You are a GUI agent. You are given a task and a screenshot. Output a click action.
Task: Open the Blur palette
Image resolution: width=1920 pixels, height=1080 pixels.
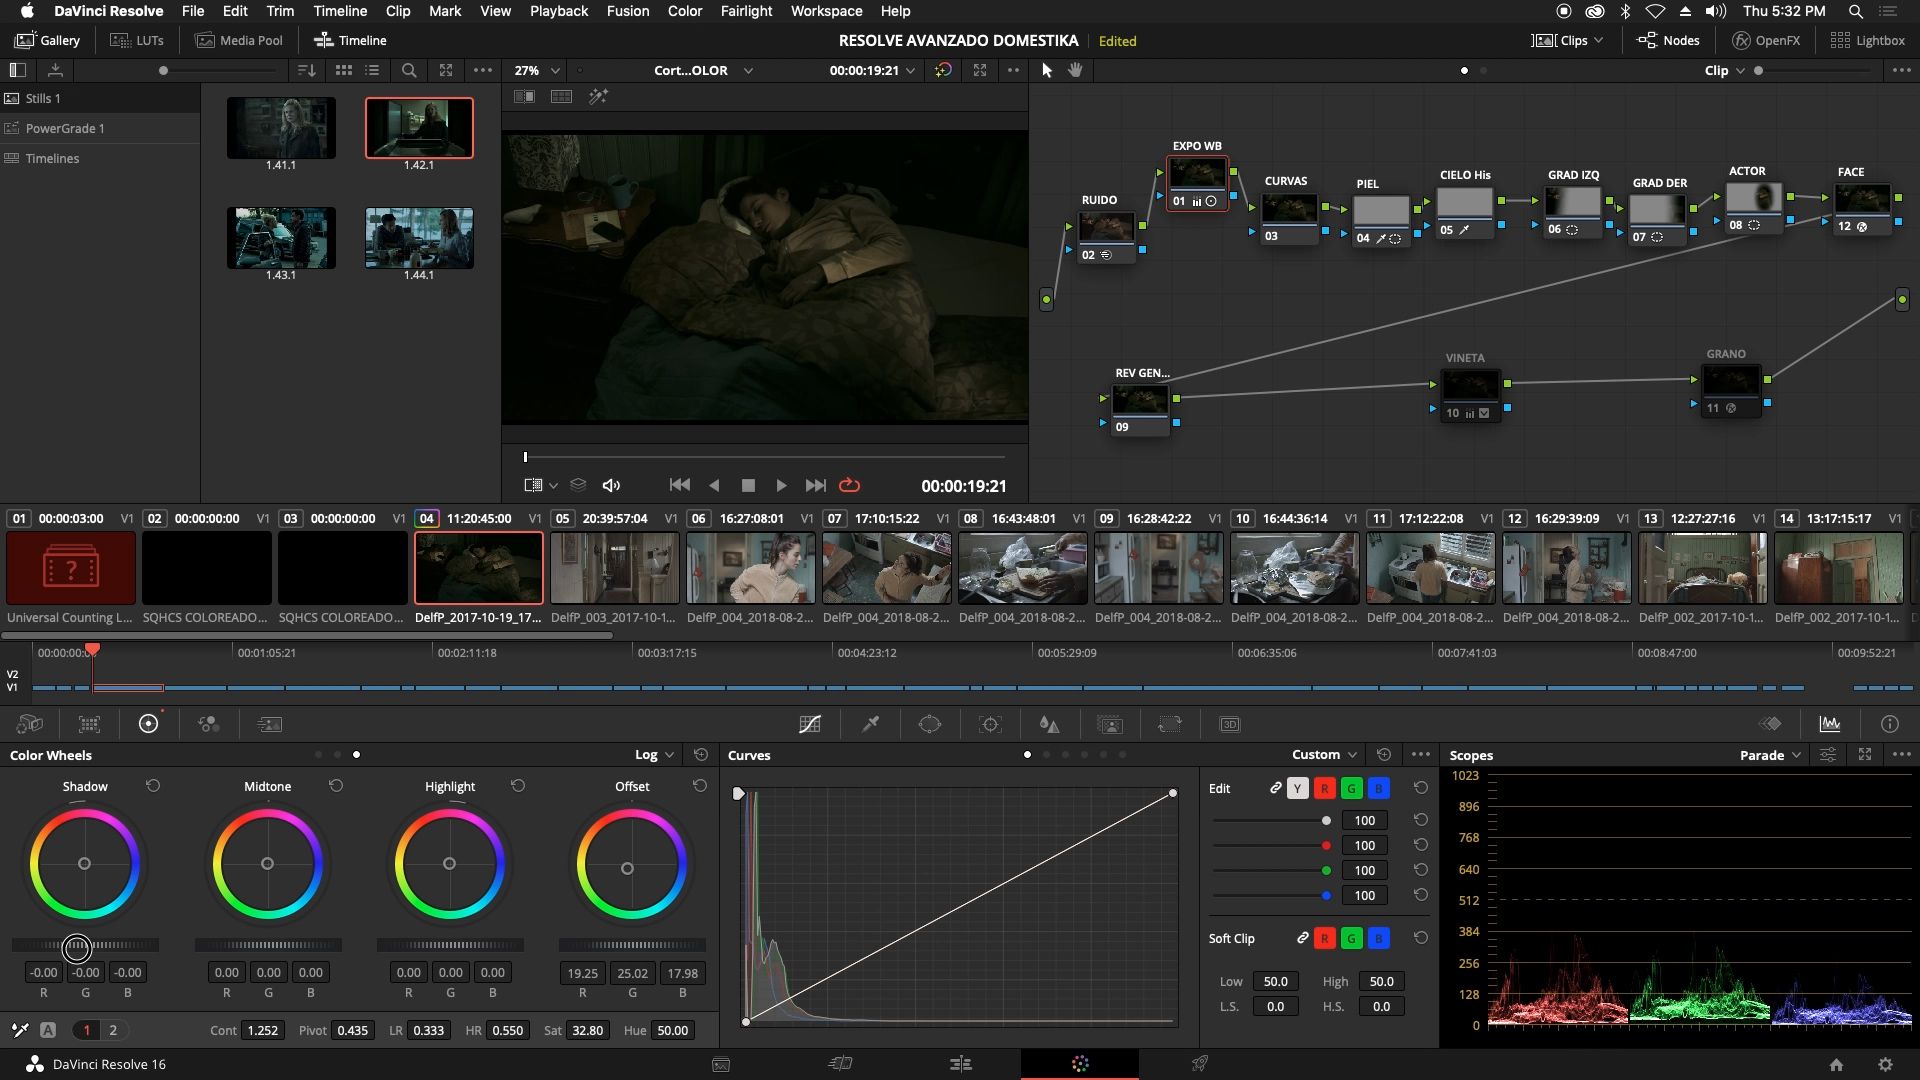1051,724
